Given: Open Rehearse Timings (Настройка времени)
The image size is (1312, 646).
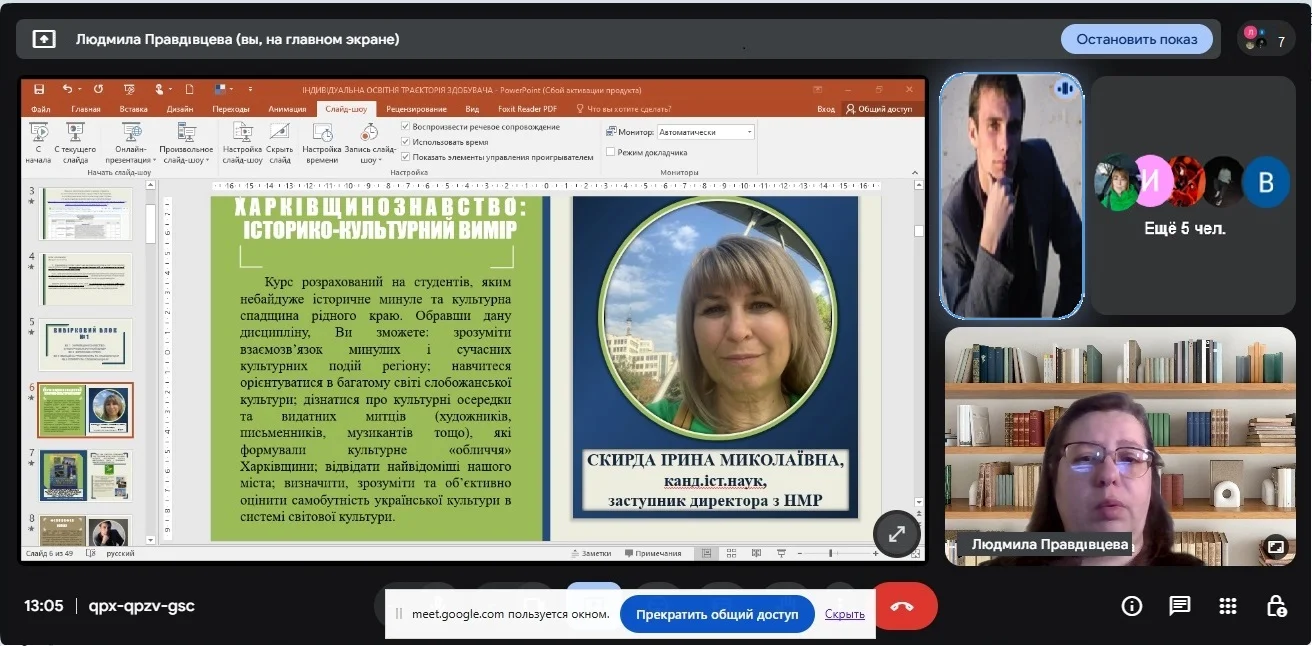Looking at the screenshot, I should (322, 141).
